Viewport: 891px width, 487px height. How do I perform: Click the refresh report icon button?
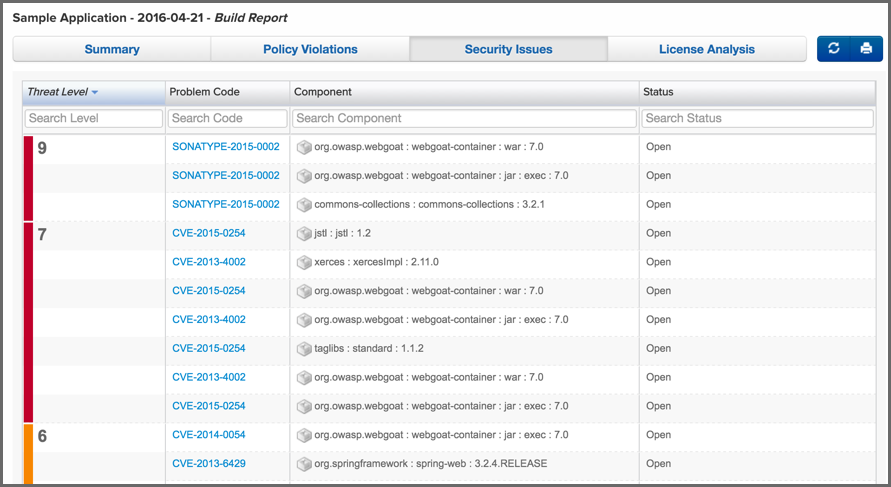(x=834, y=49)
